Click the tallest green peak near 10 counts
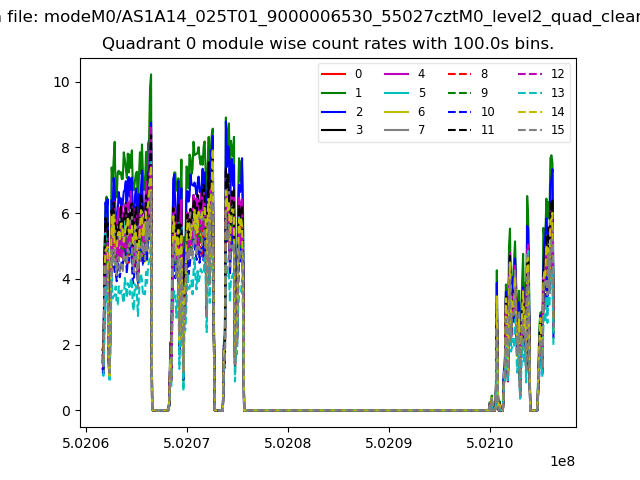The image size is (640, 480). [x=150, y=76]
